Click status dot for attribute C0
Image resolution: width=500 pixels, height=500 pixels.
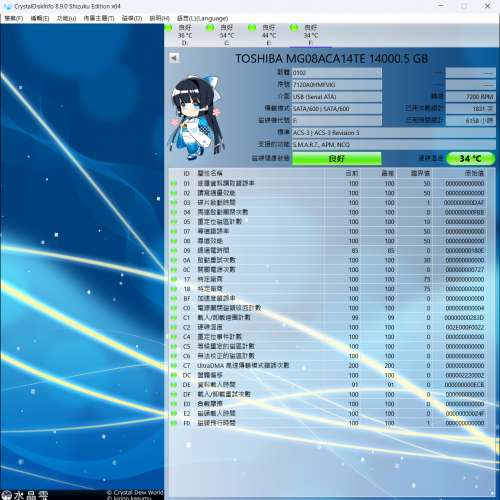tap(174, 308)
